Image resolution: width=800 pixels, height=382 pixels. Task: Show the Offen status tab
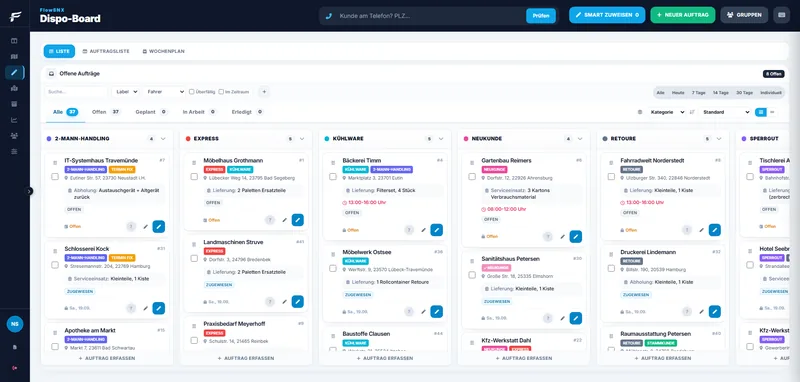pyautogui.click(x=106, y=112)
